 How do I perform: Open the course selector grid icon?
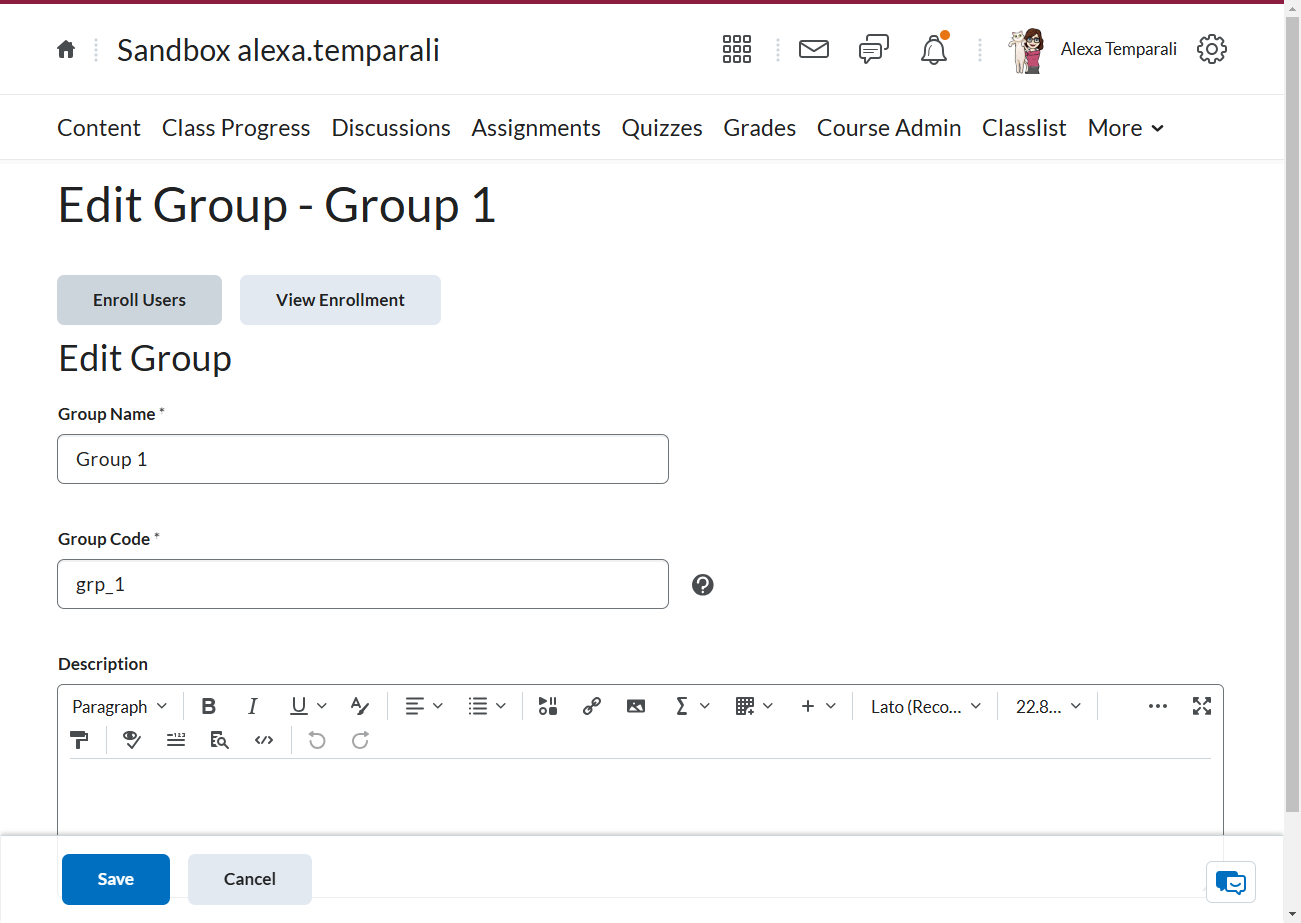tap(737, 49)
